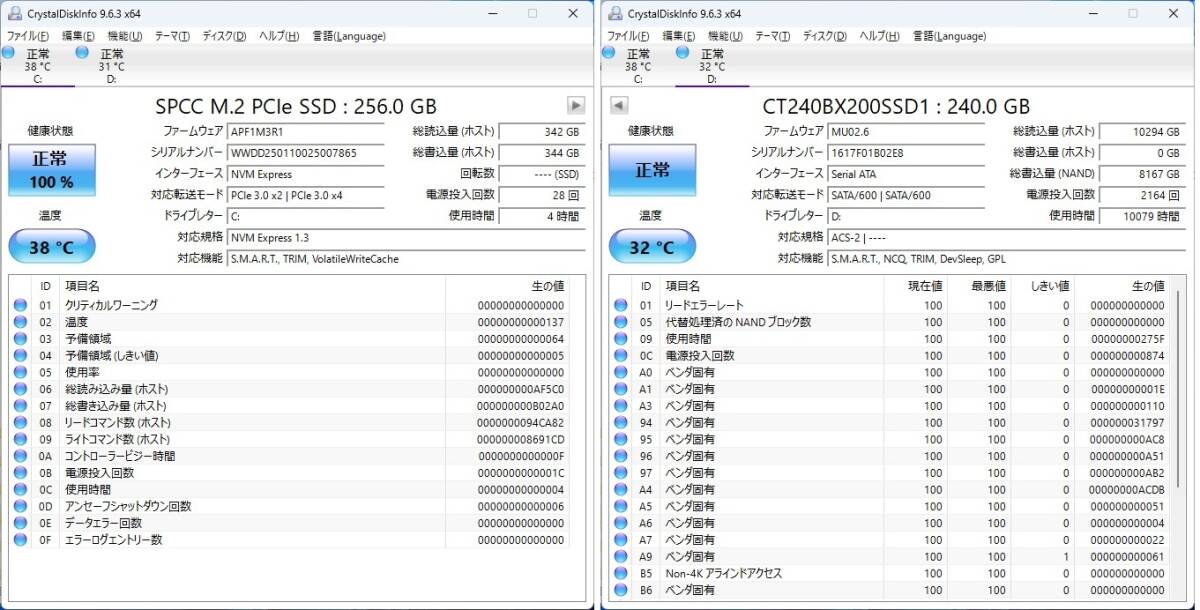Click 電源投入回数 field showing 28 回
The height and width of the screenshot is (610, 1200).
[x=541, y=195]
